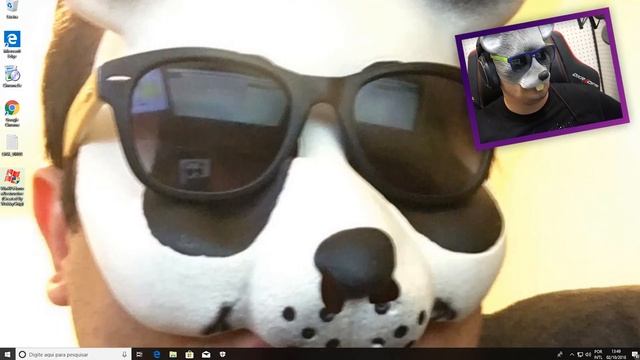Switch keyboard language POR indicator

click(x=598, y=354)
